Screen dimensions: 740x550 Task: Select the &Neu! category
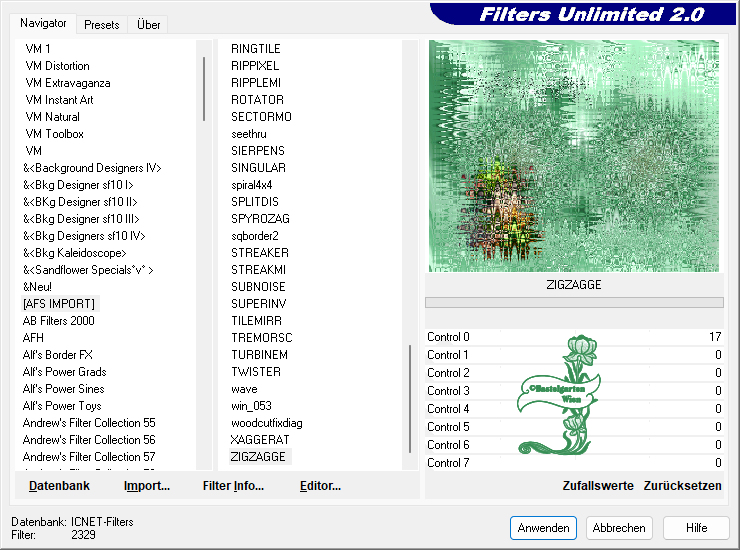click(x=37, y=287)
